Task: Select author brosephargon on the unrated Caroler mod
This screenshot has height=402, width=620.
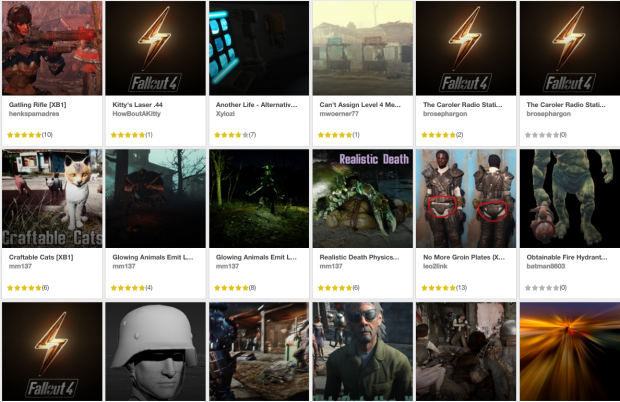Action: (x=548, y=114)
